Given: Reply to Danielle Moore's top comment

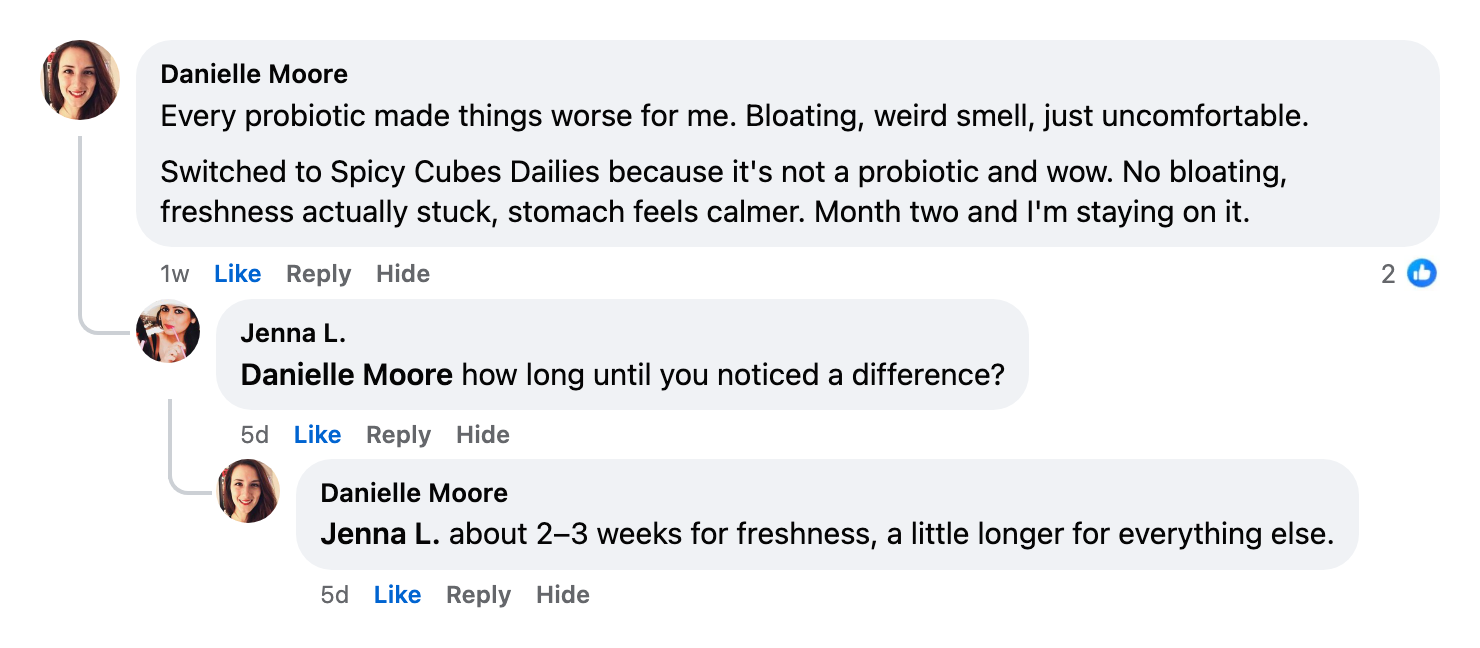Looking at the screenshot, I should coord(318,272).
